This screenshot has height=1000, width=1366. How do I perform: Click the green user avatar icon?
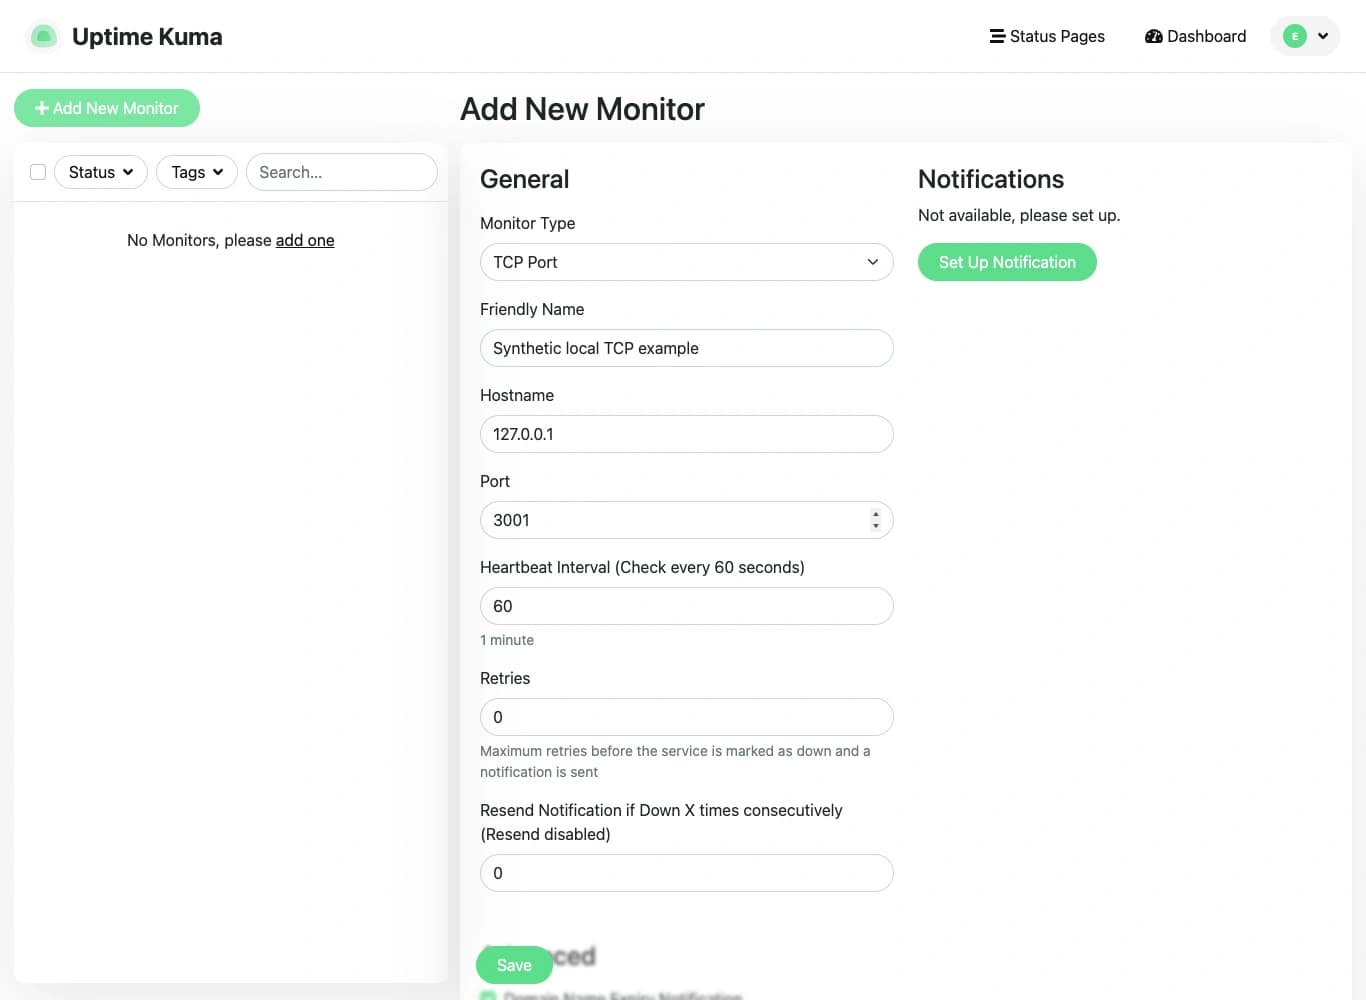coord(1295,36)
